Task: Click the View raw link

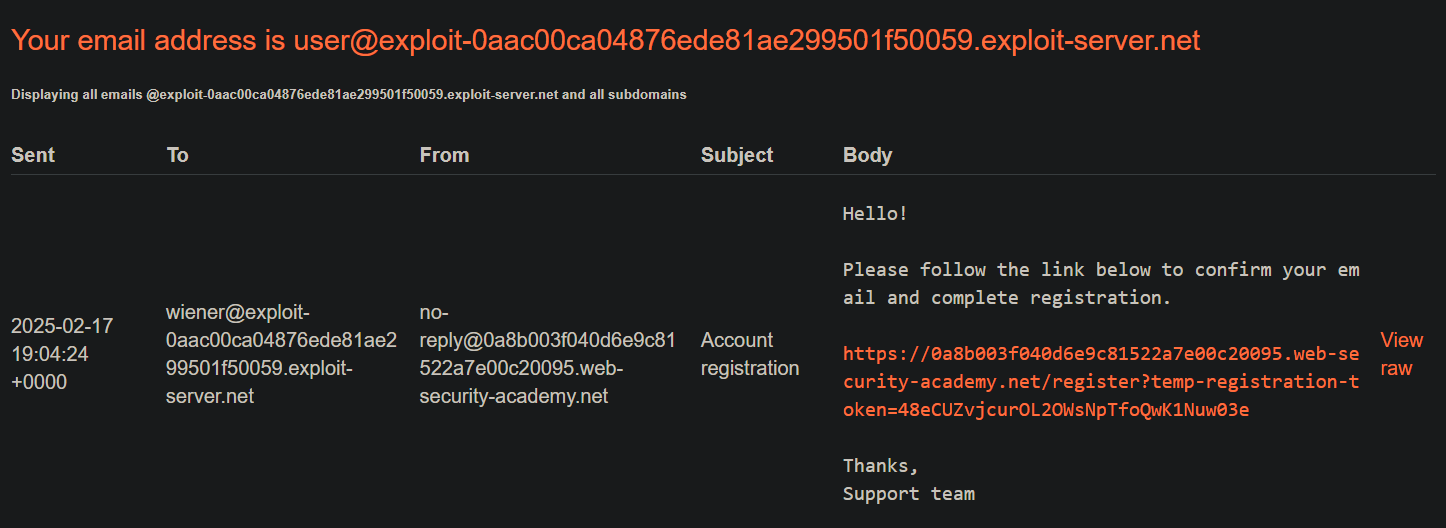Action: (x=1401, y=354)
